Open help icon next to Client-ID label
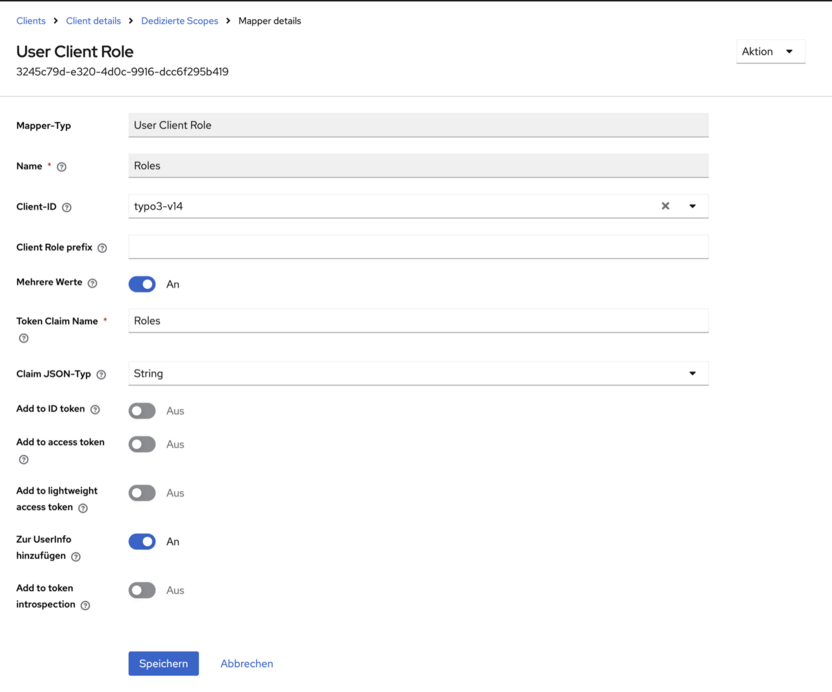Viewport: 832px width, 692px height. [66, 207]
